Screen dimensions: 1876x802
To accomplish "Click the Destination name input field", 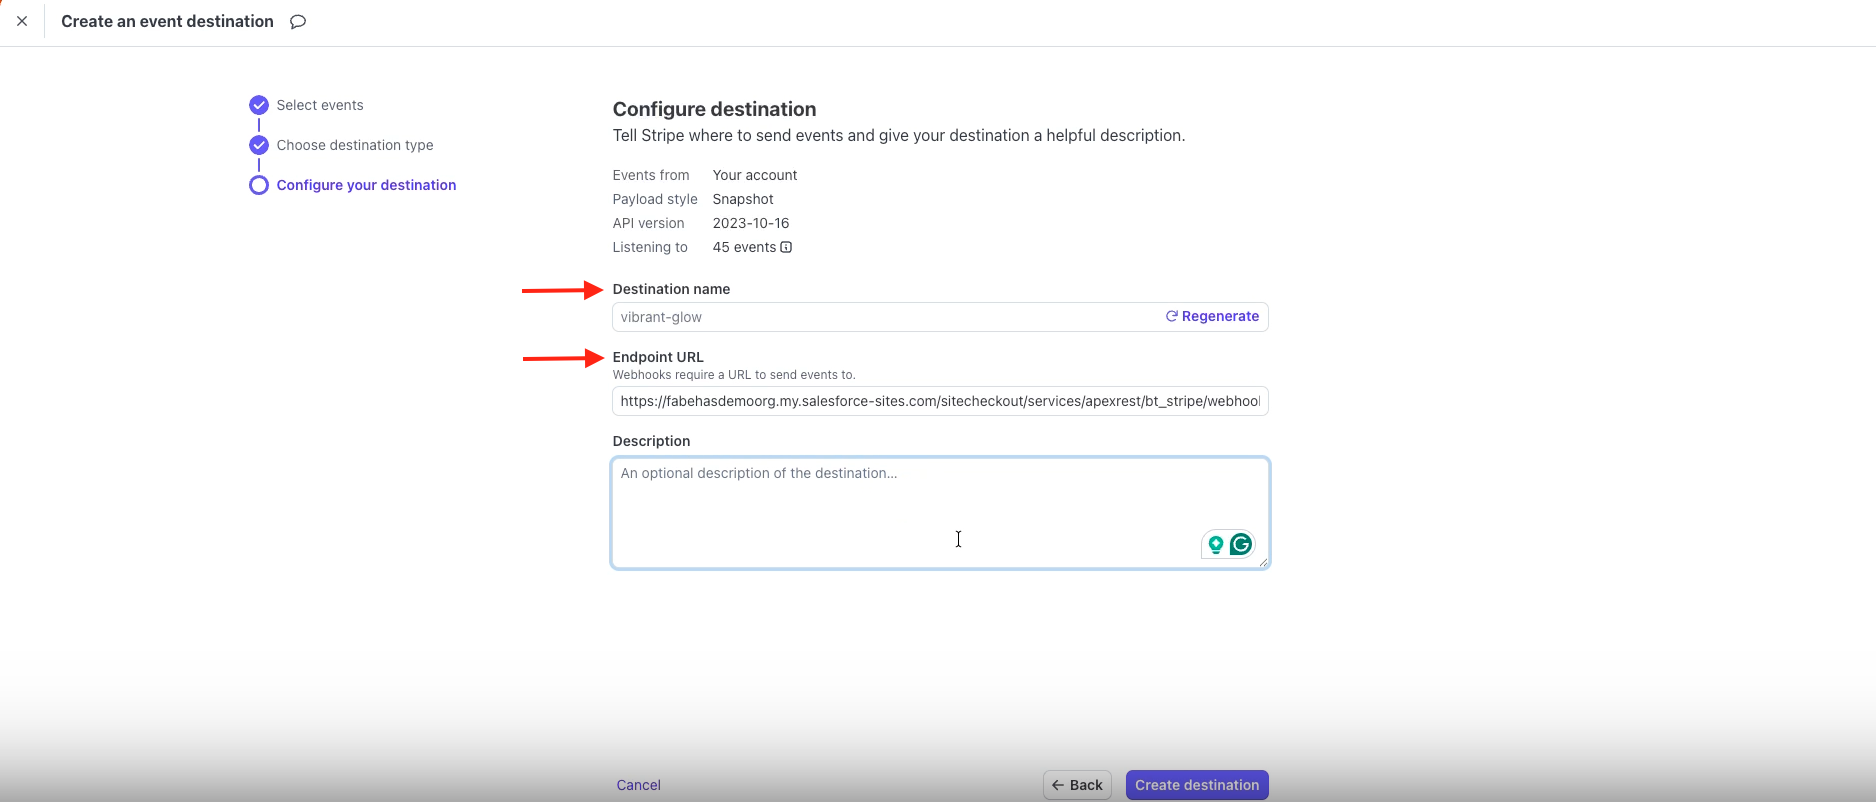I will [880, 317].
